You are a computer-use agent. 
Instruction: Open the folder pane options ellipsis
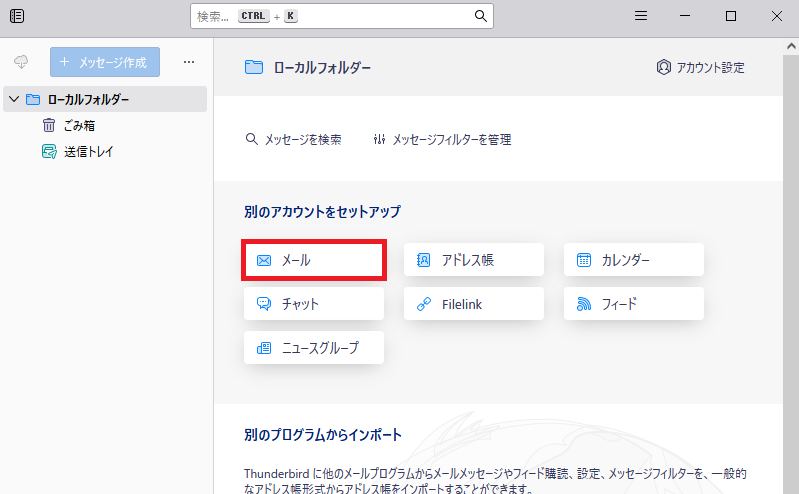(189, 62)
